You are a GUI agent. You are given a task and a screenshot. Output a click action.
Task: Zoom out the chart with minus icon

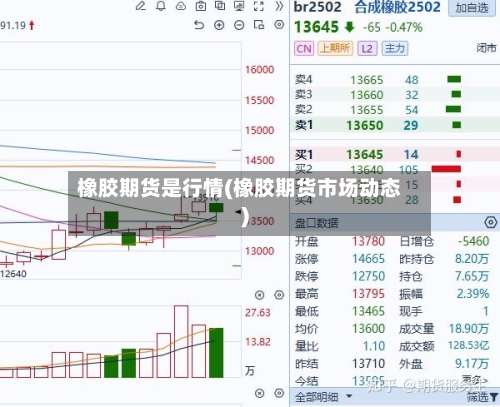tap(239, 25)
